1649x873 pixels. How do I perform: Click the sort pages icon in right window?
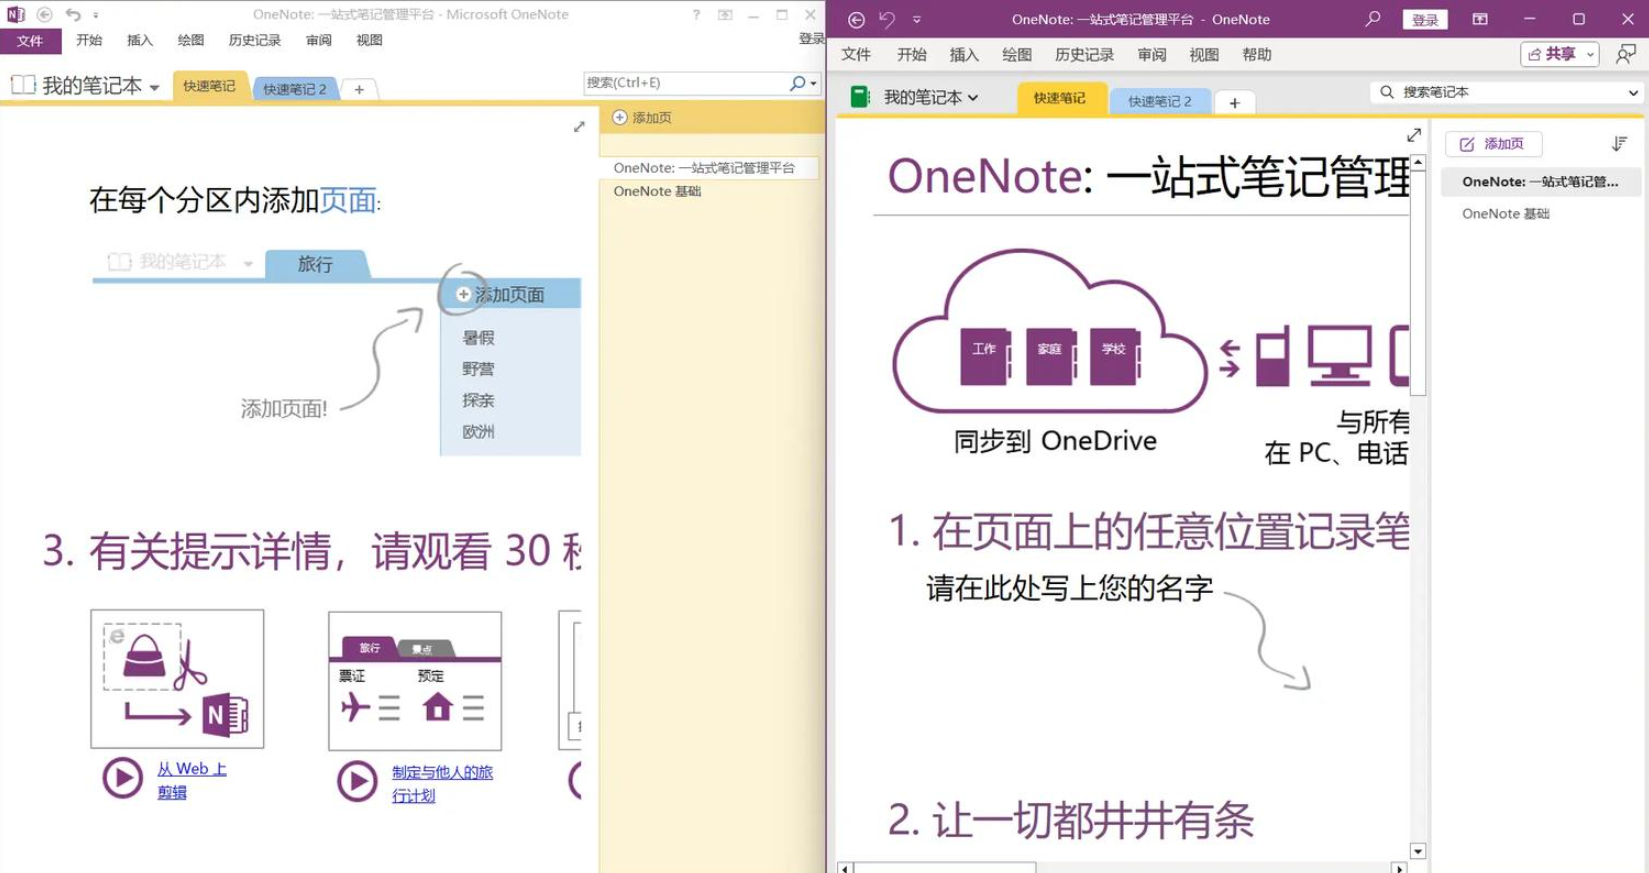[1619, 144]
